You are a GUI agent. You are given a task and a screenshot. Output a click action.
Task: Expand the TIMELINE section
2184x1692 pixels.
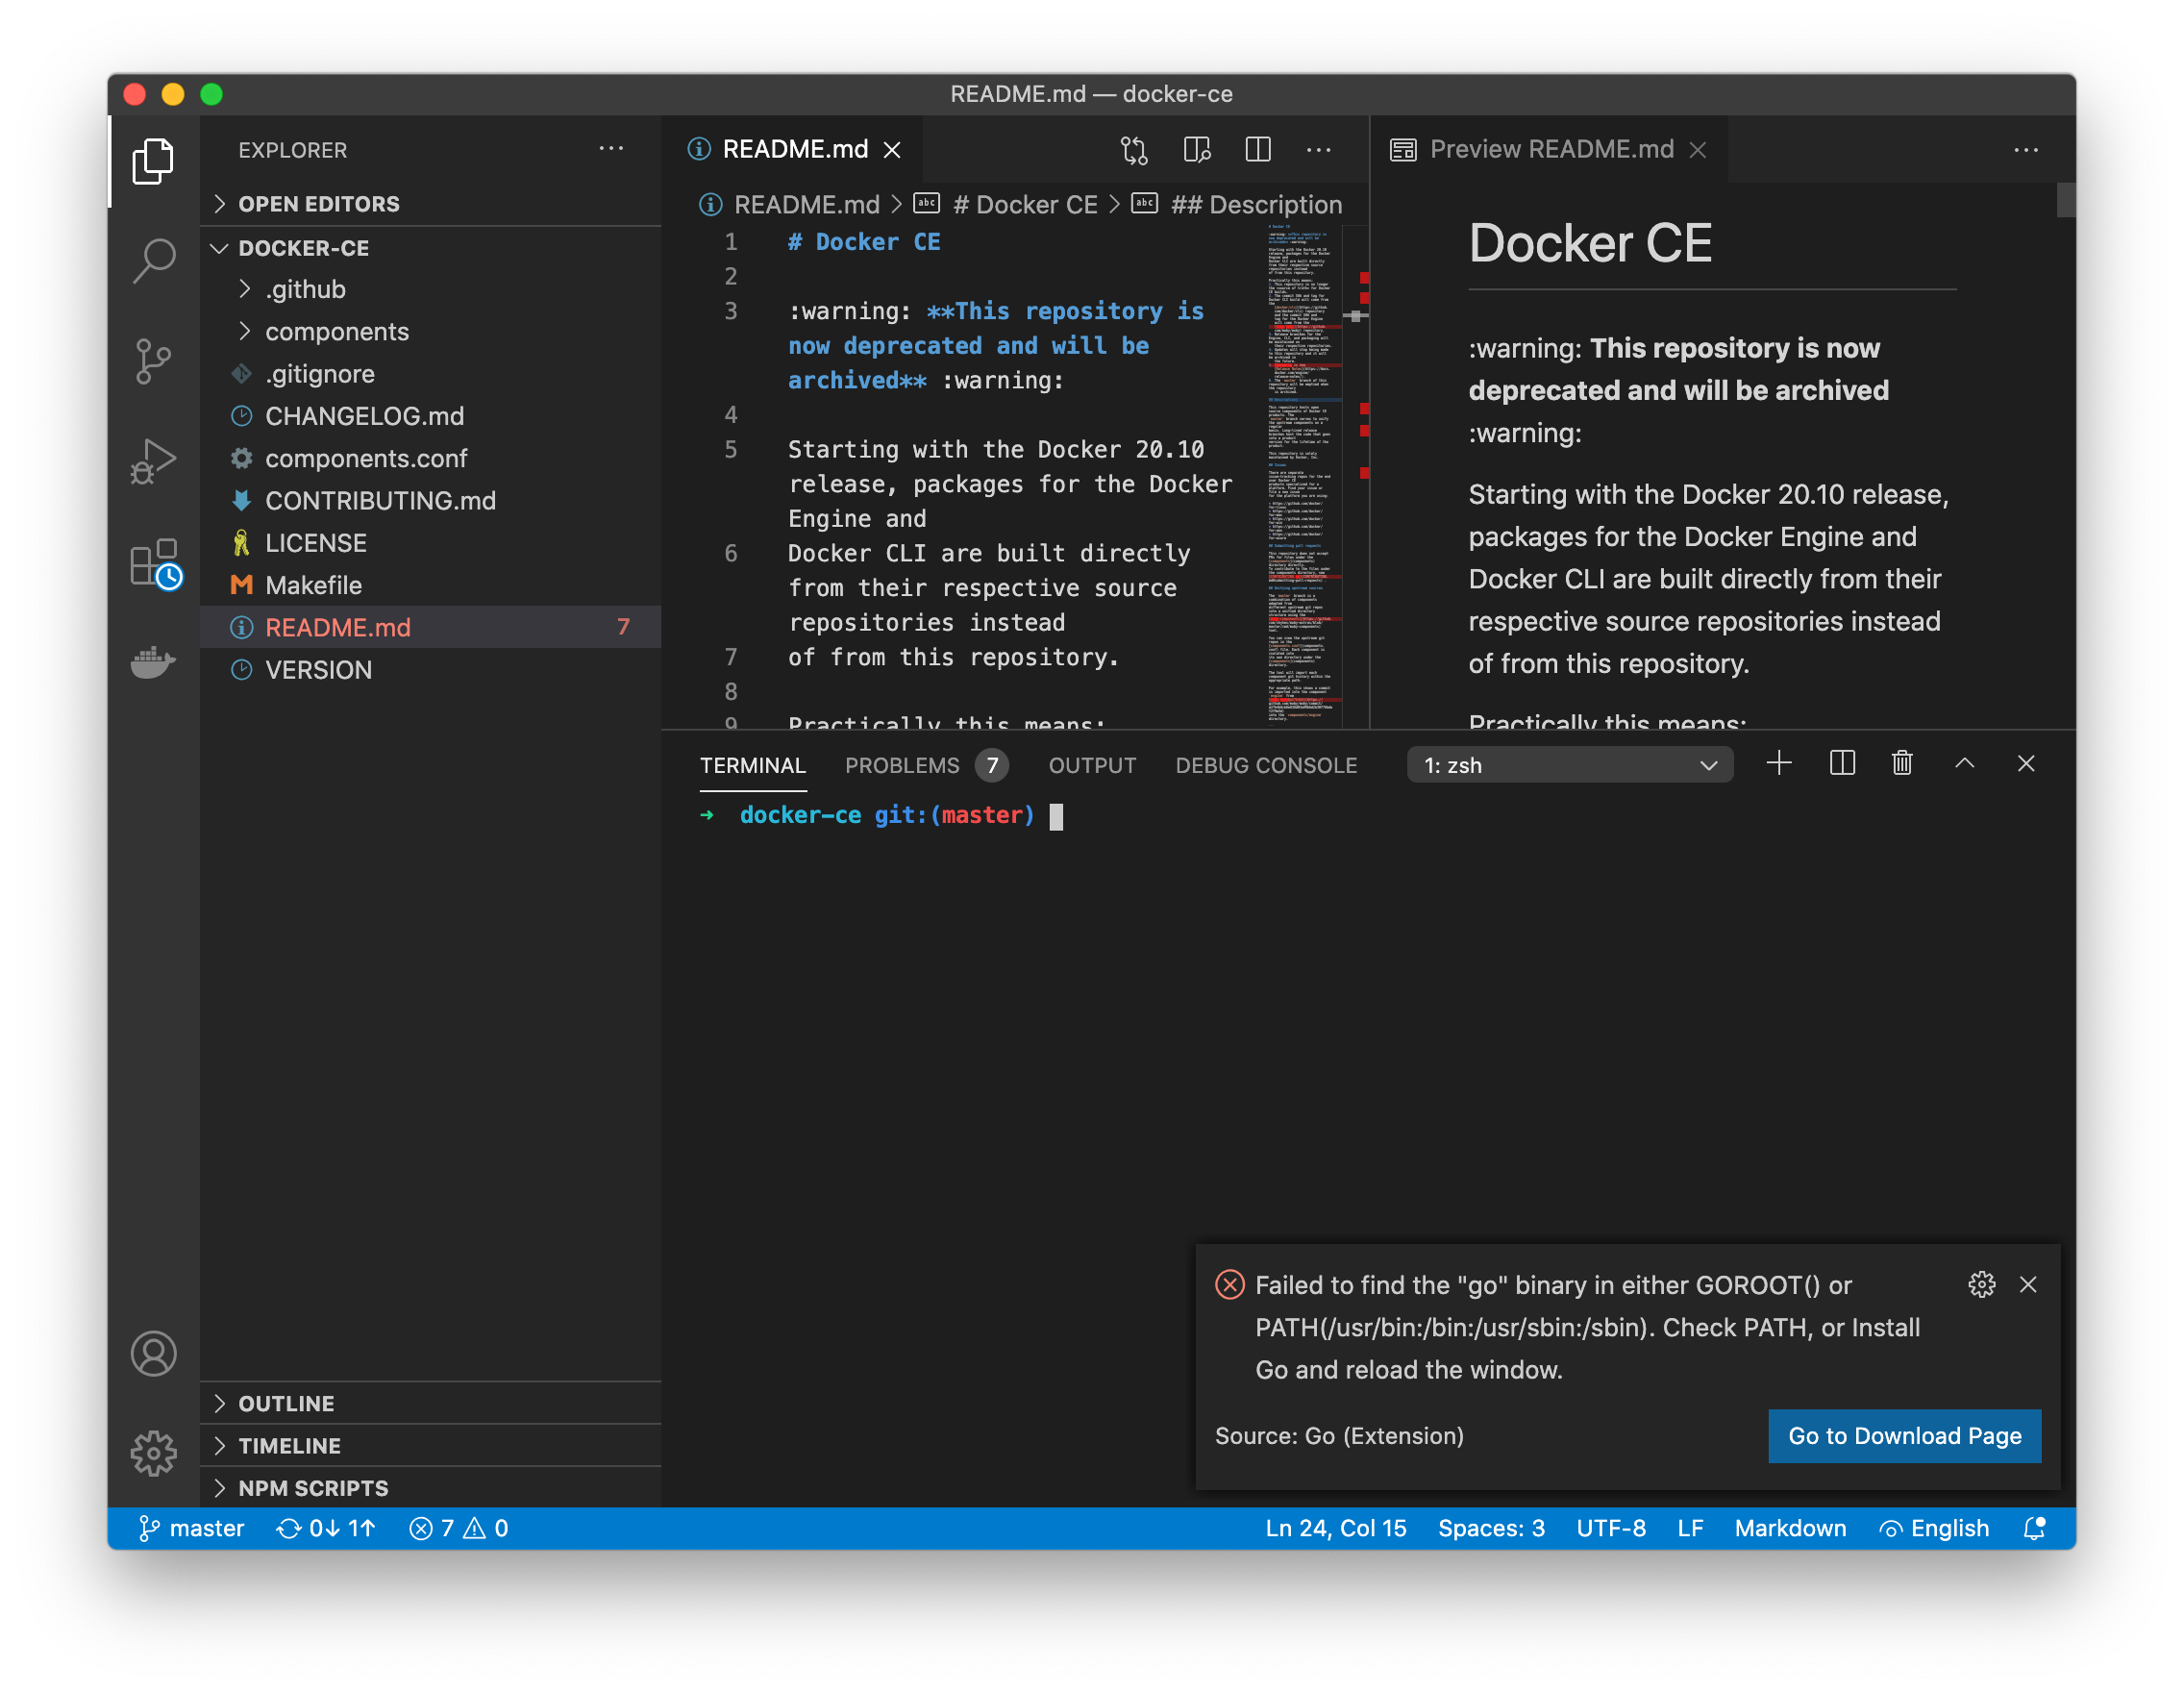point(430,1445)
